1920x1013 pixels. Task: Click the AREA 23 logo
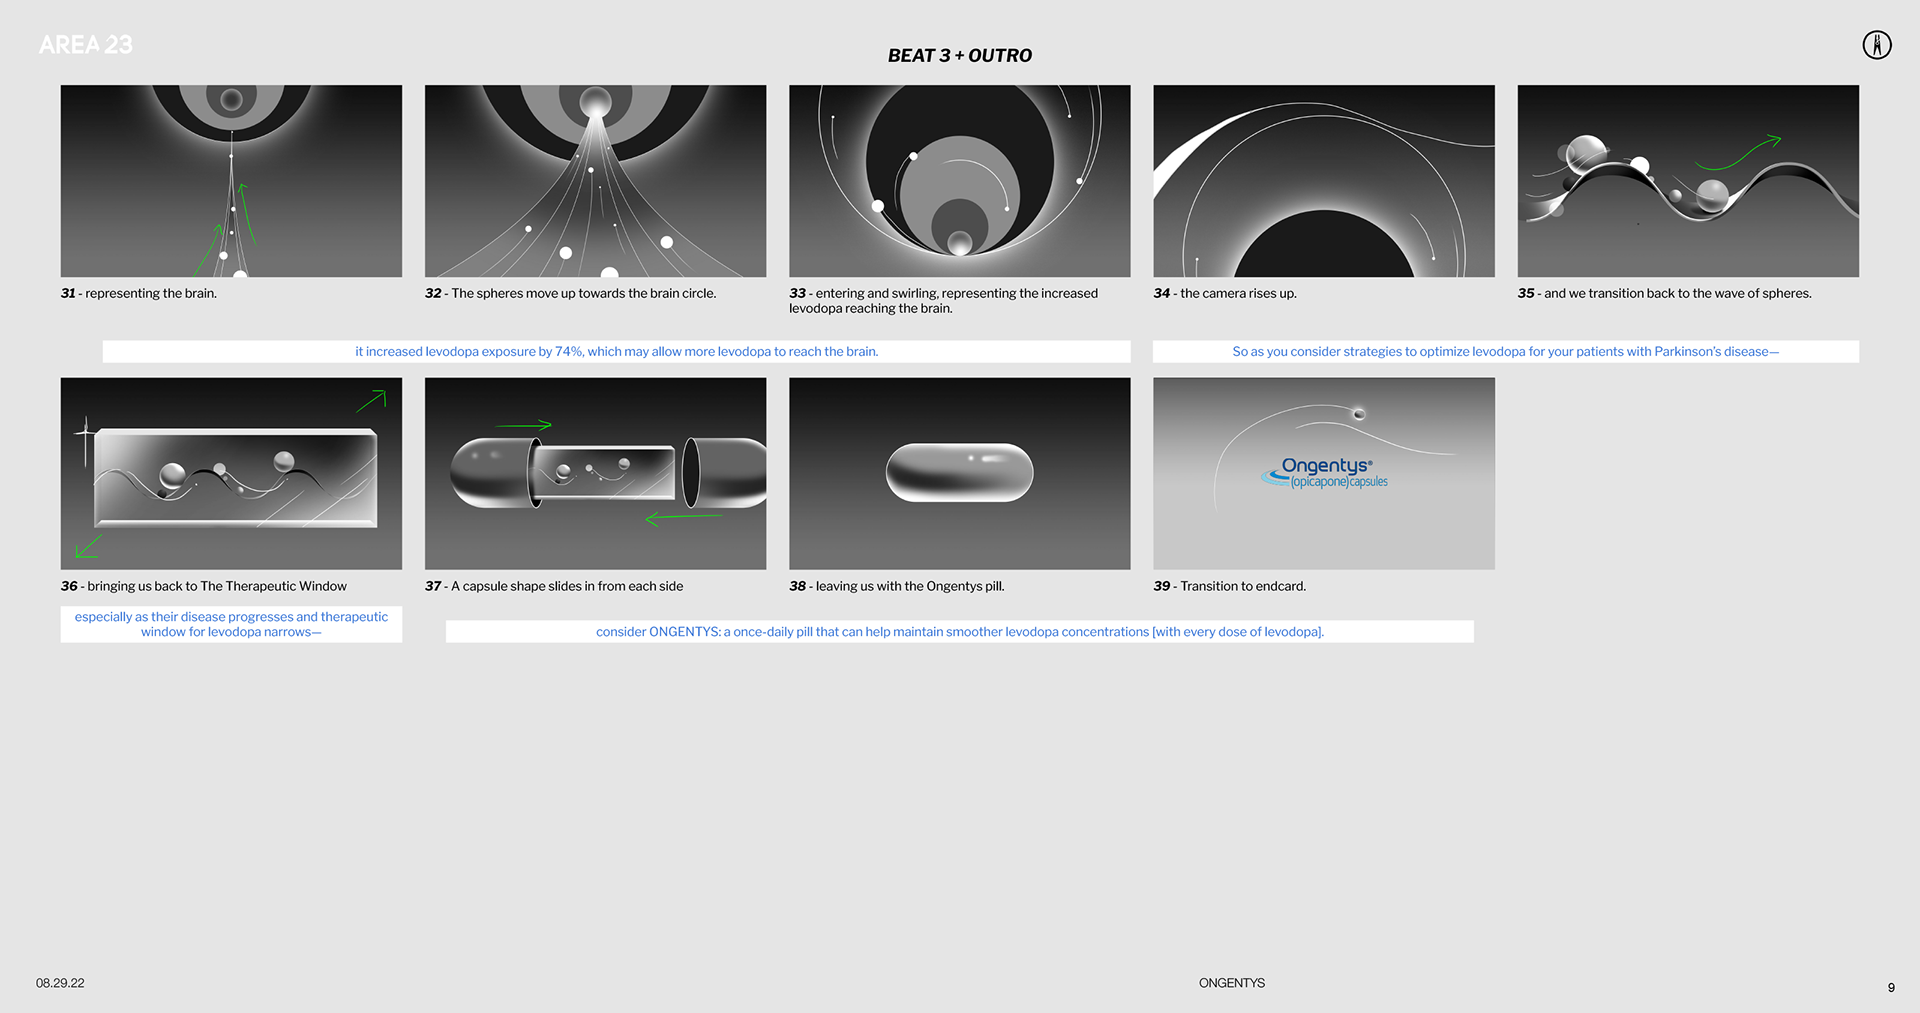(x=86, y=45)
